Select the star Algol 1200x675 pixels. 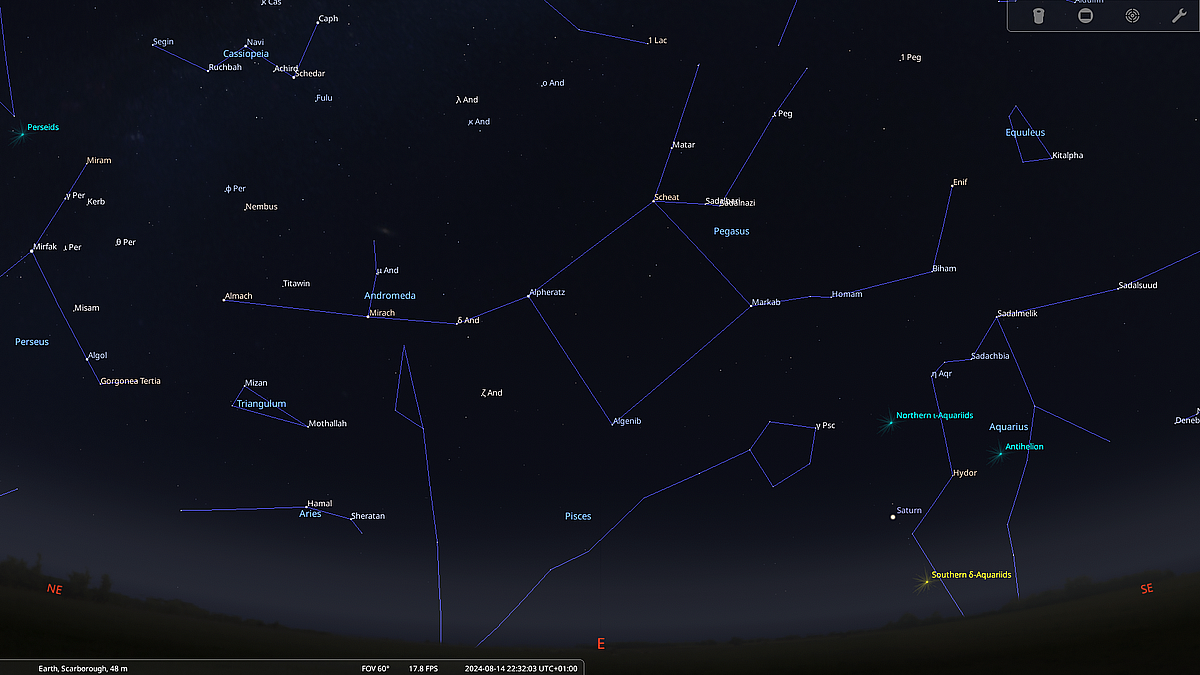click(x=87, y=358)
